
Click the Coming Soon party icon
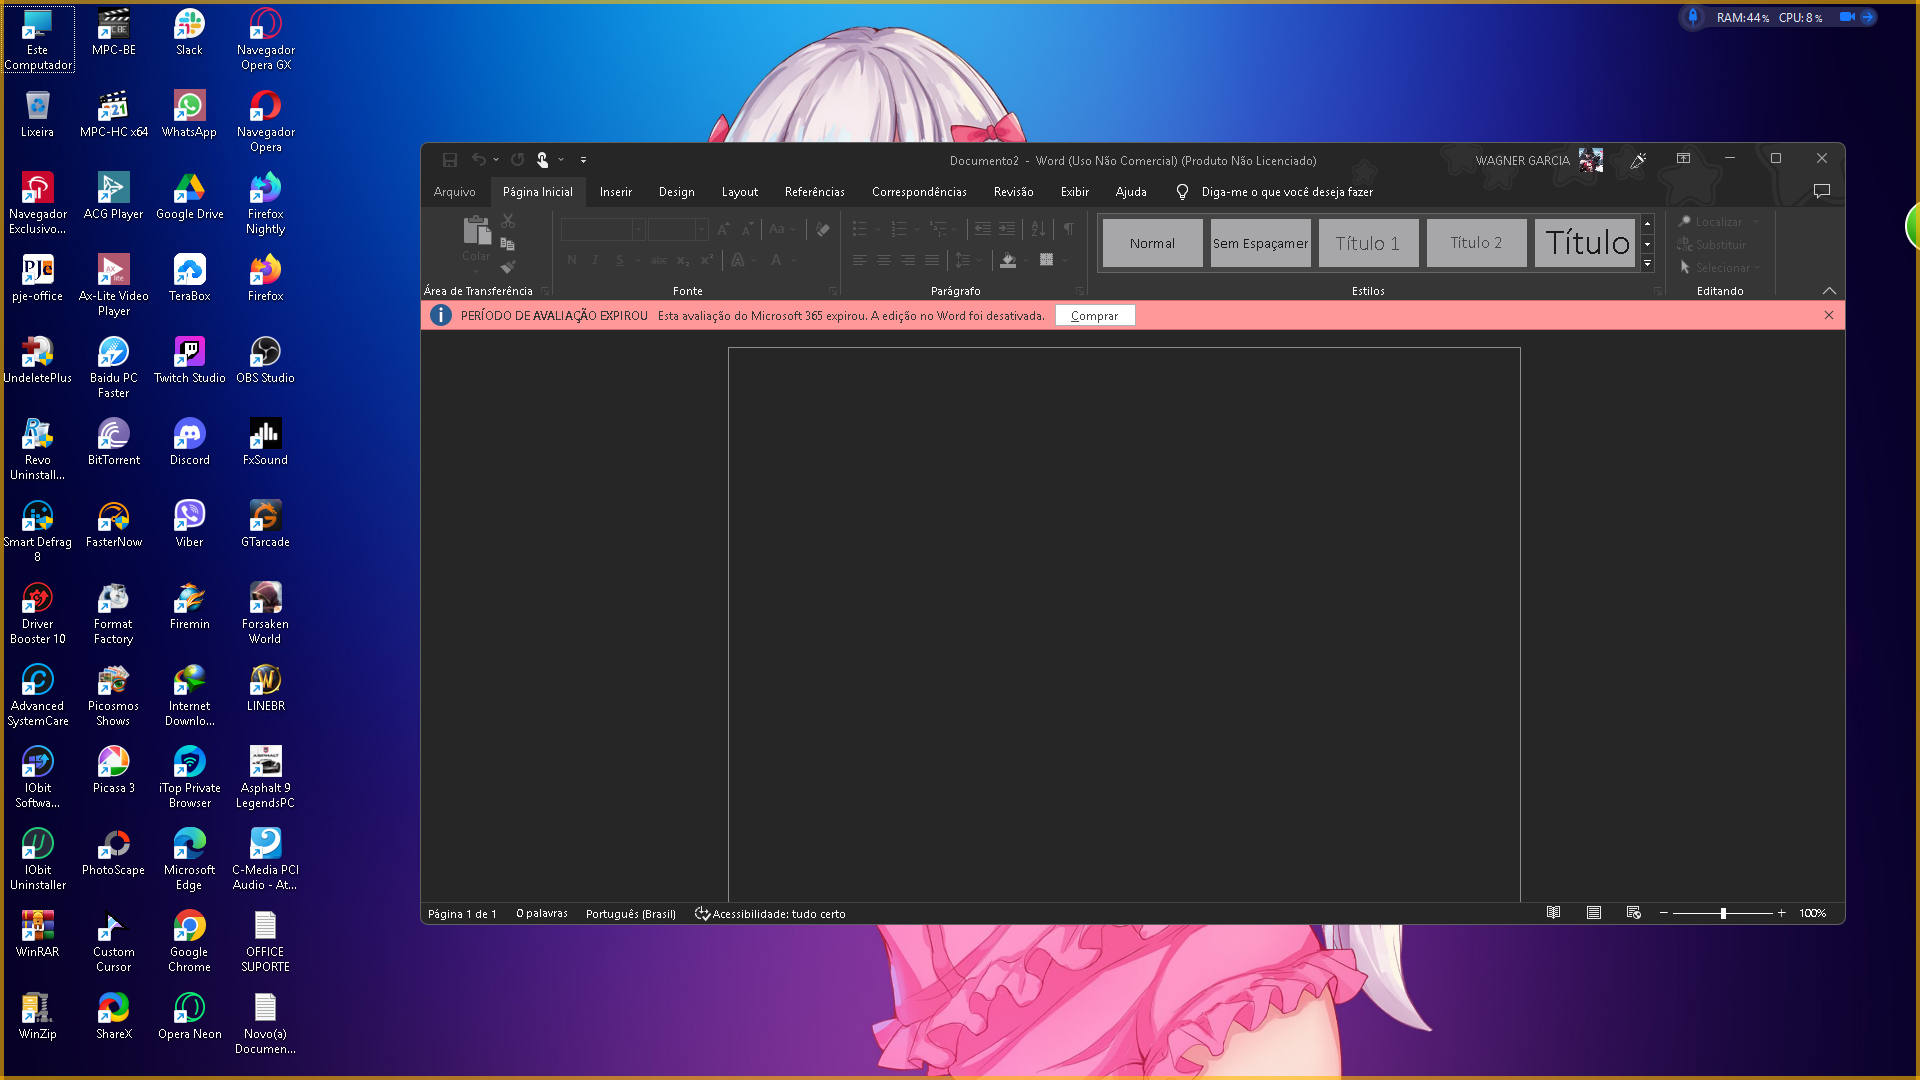point(1638,160)
